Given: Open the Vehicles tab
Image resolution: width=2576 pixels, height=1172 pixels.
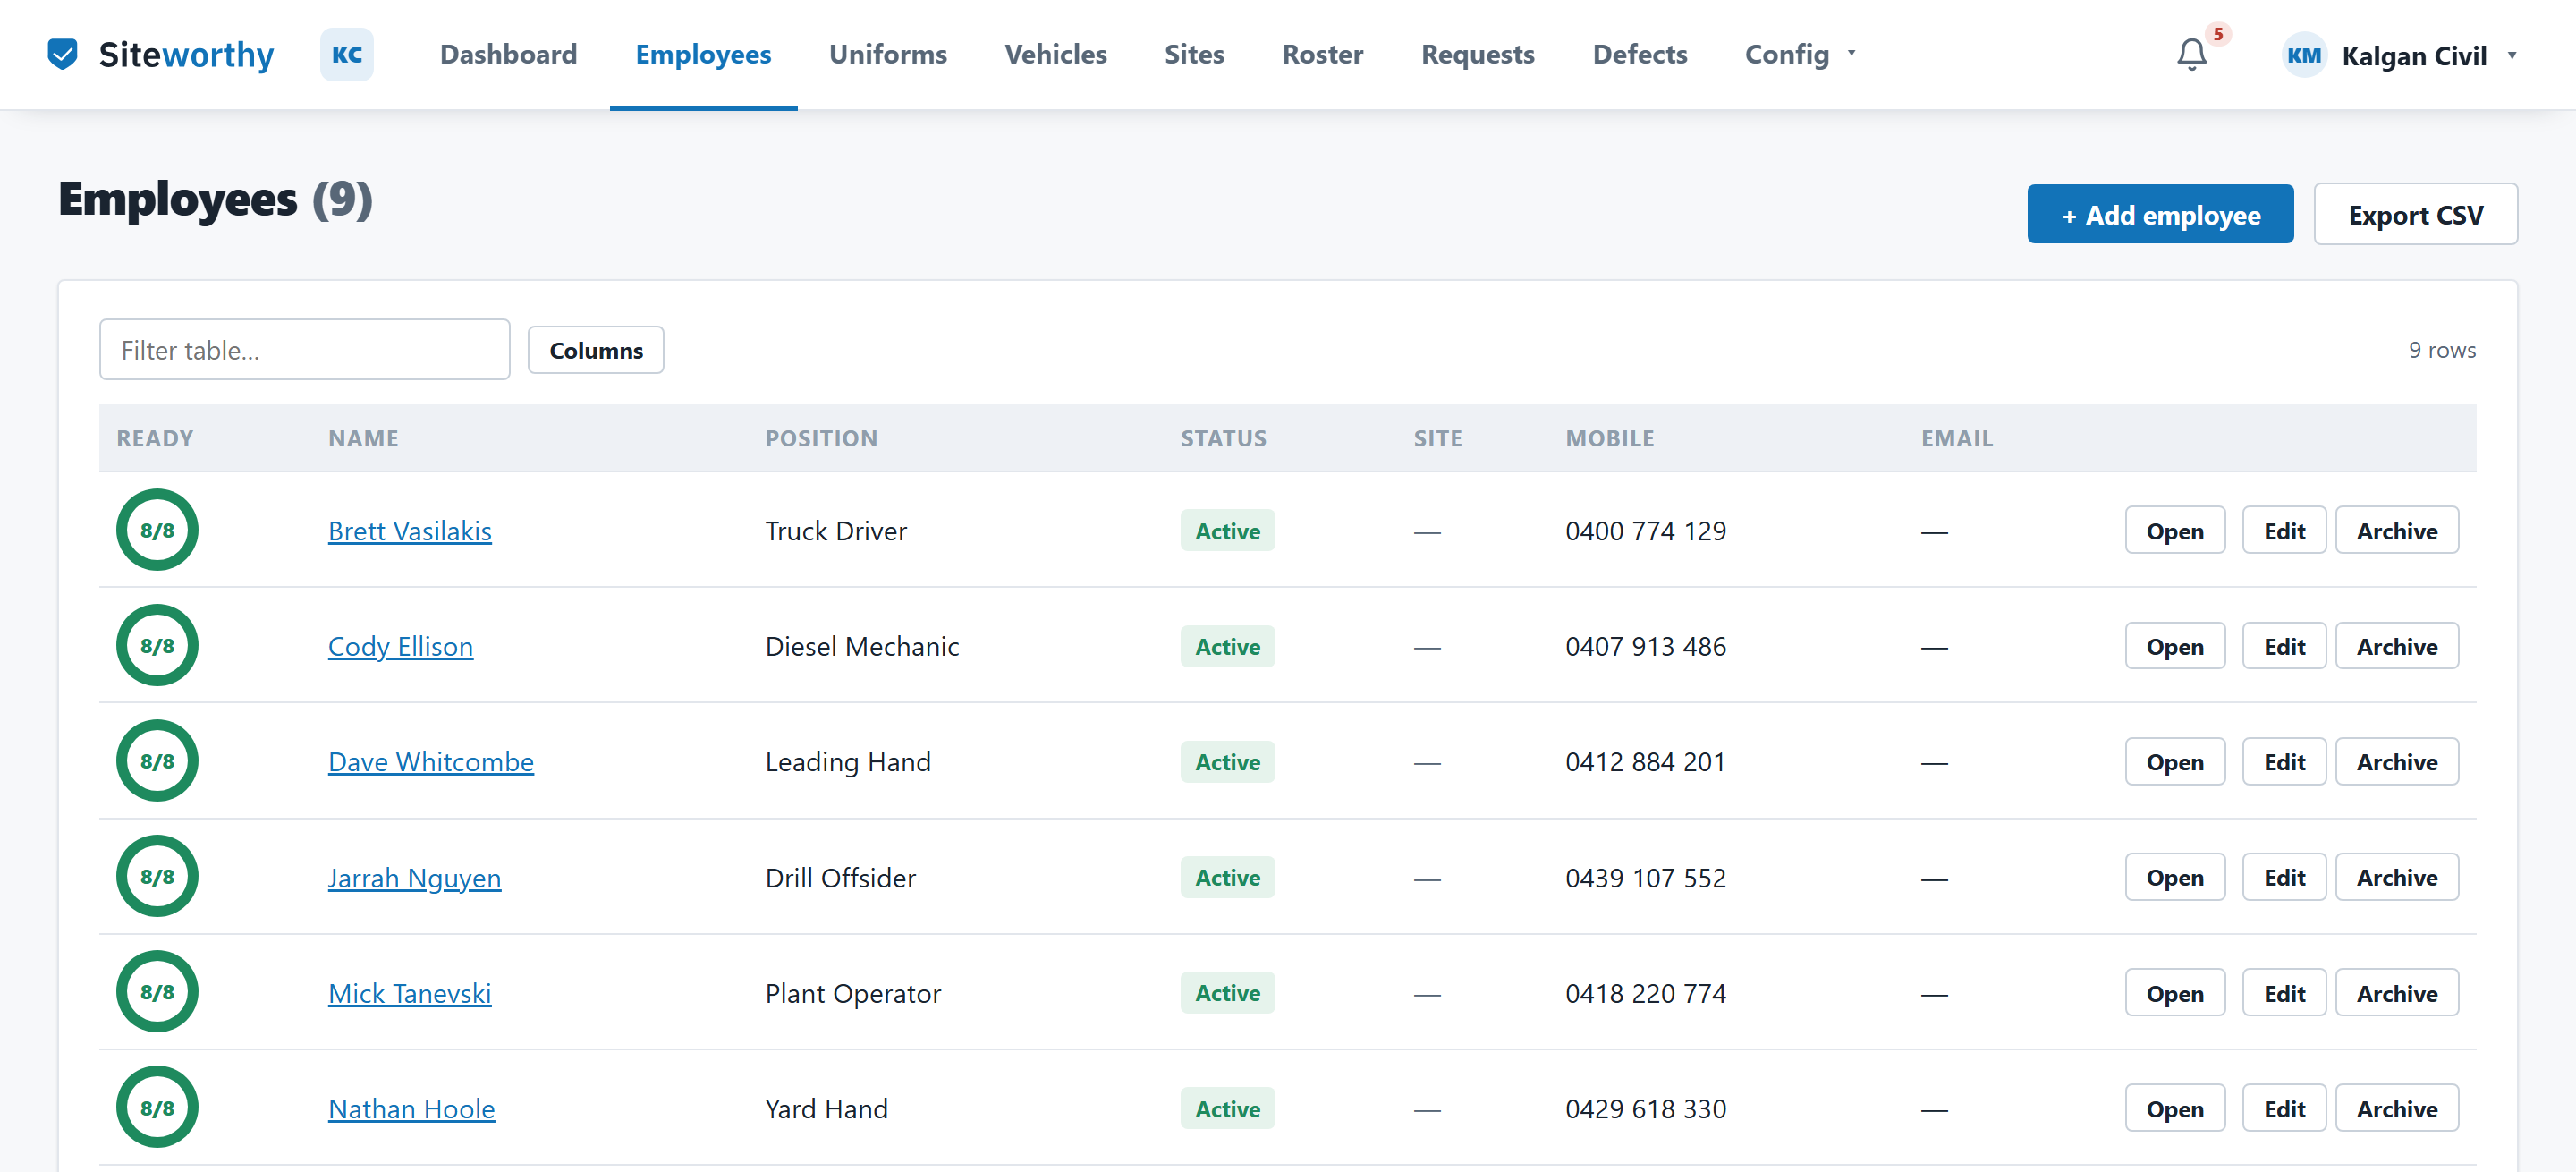Looking at the screenshot, I should (1055, 54).
